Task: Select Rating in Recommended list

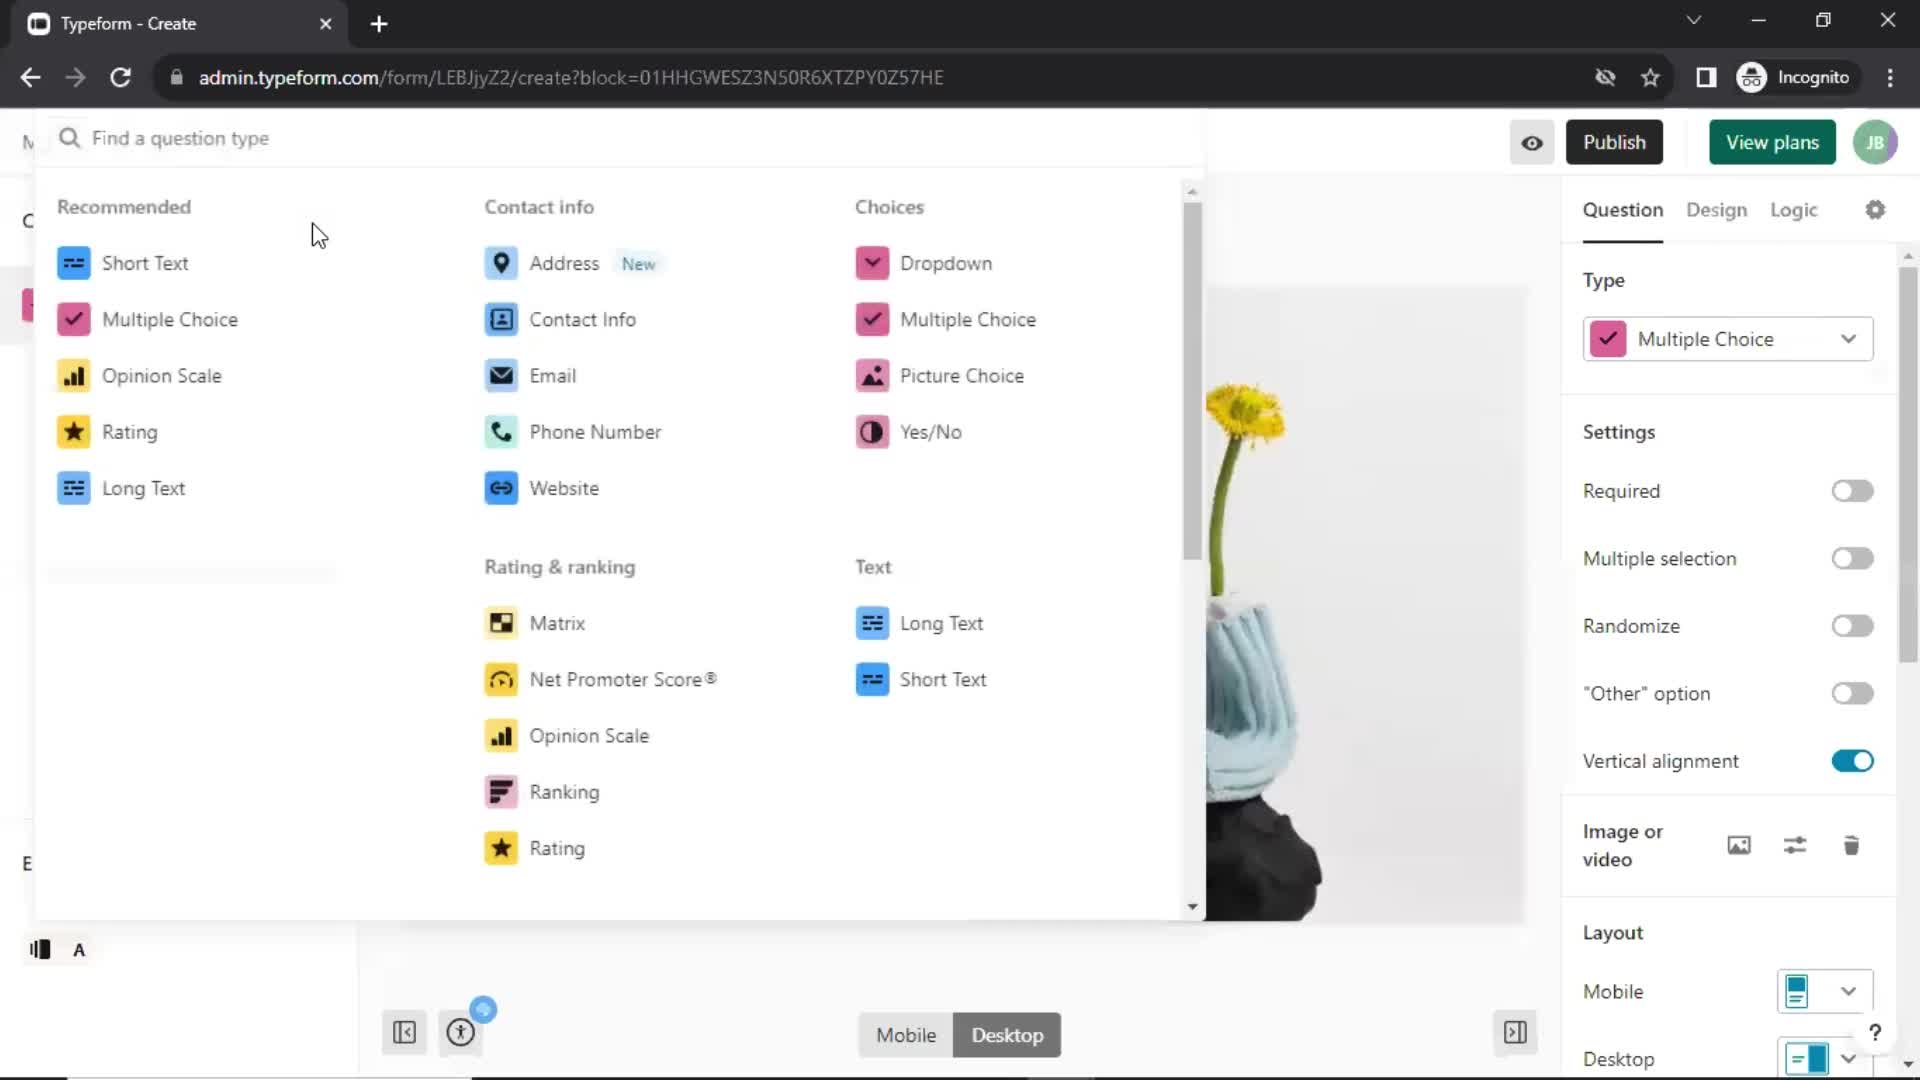Action: tap(108, 432)
